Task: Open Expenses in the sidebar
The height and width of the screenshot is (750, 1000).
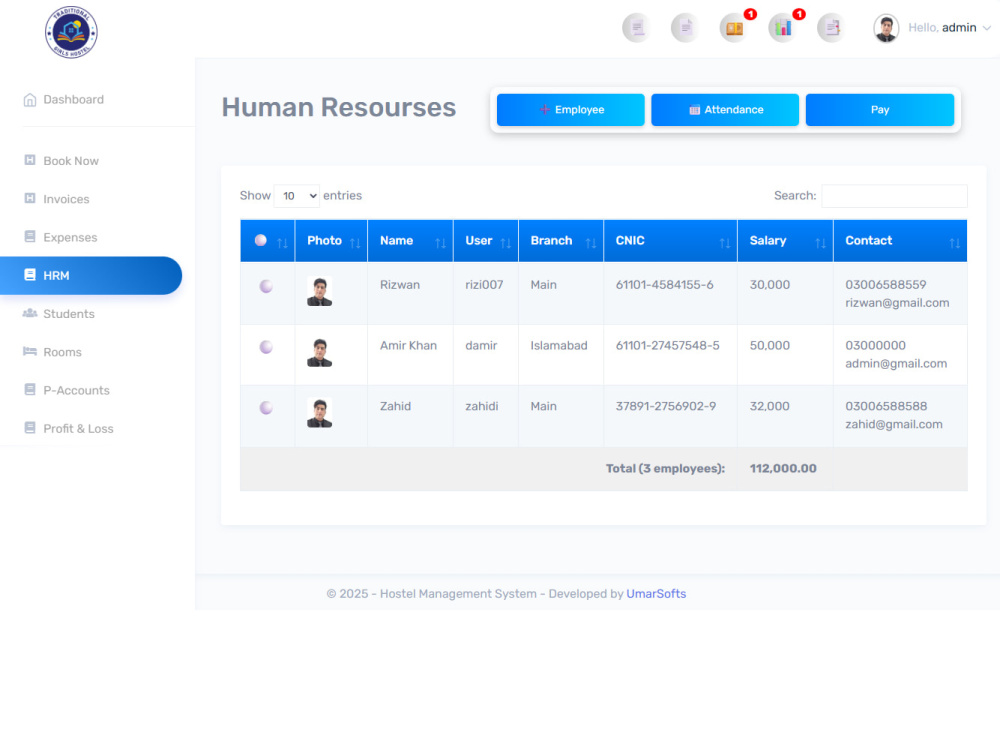Action: pos(70,237)
